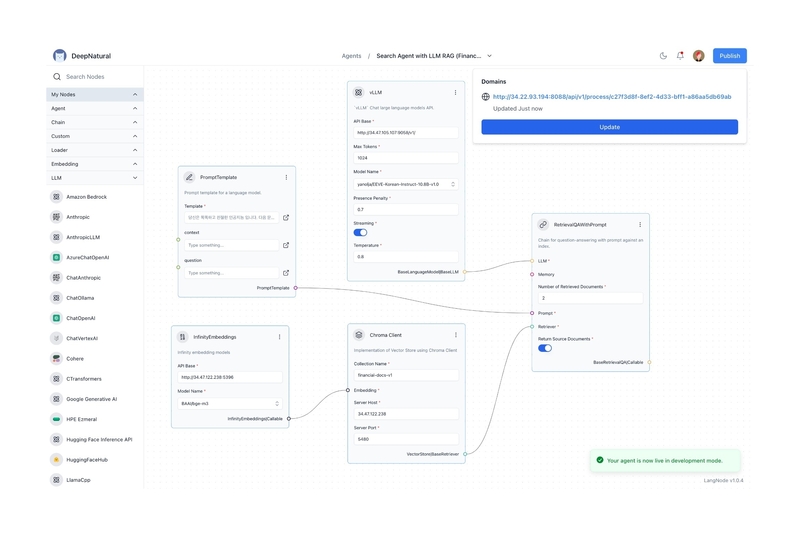Viewport: 800px width, 535px height.
Task: Click the DeepNatural logo icon
Action: [x=59, y=56]
